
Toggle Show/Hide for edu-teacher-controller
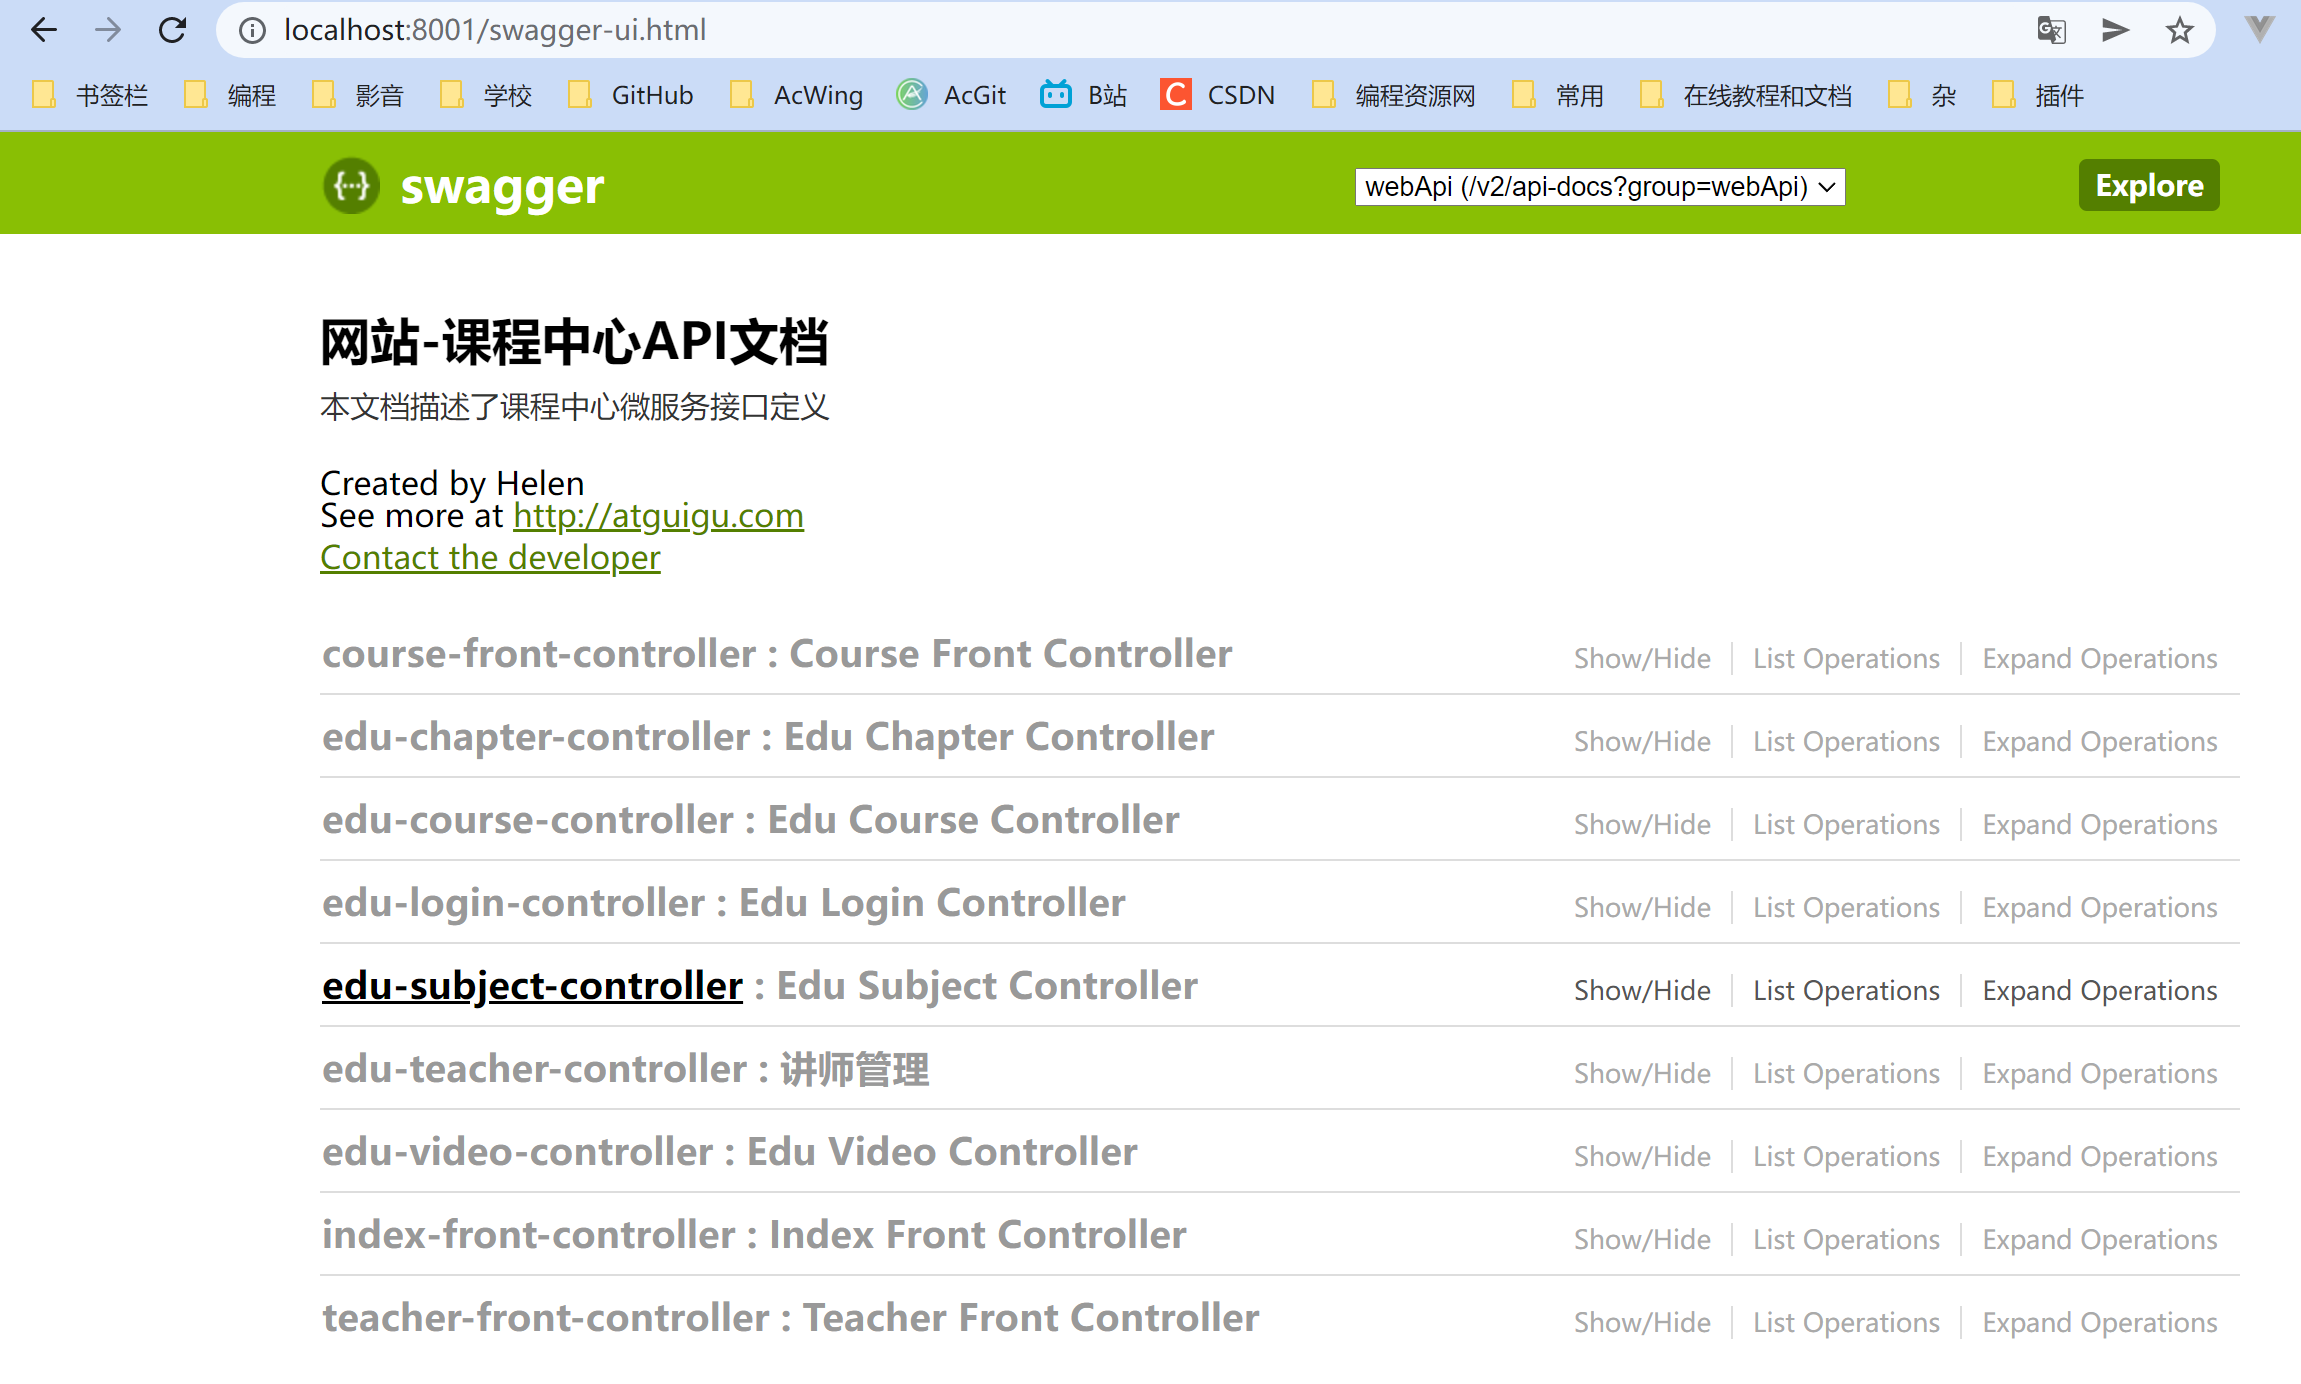(x=1642, y=1074)
